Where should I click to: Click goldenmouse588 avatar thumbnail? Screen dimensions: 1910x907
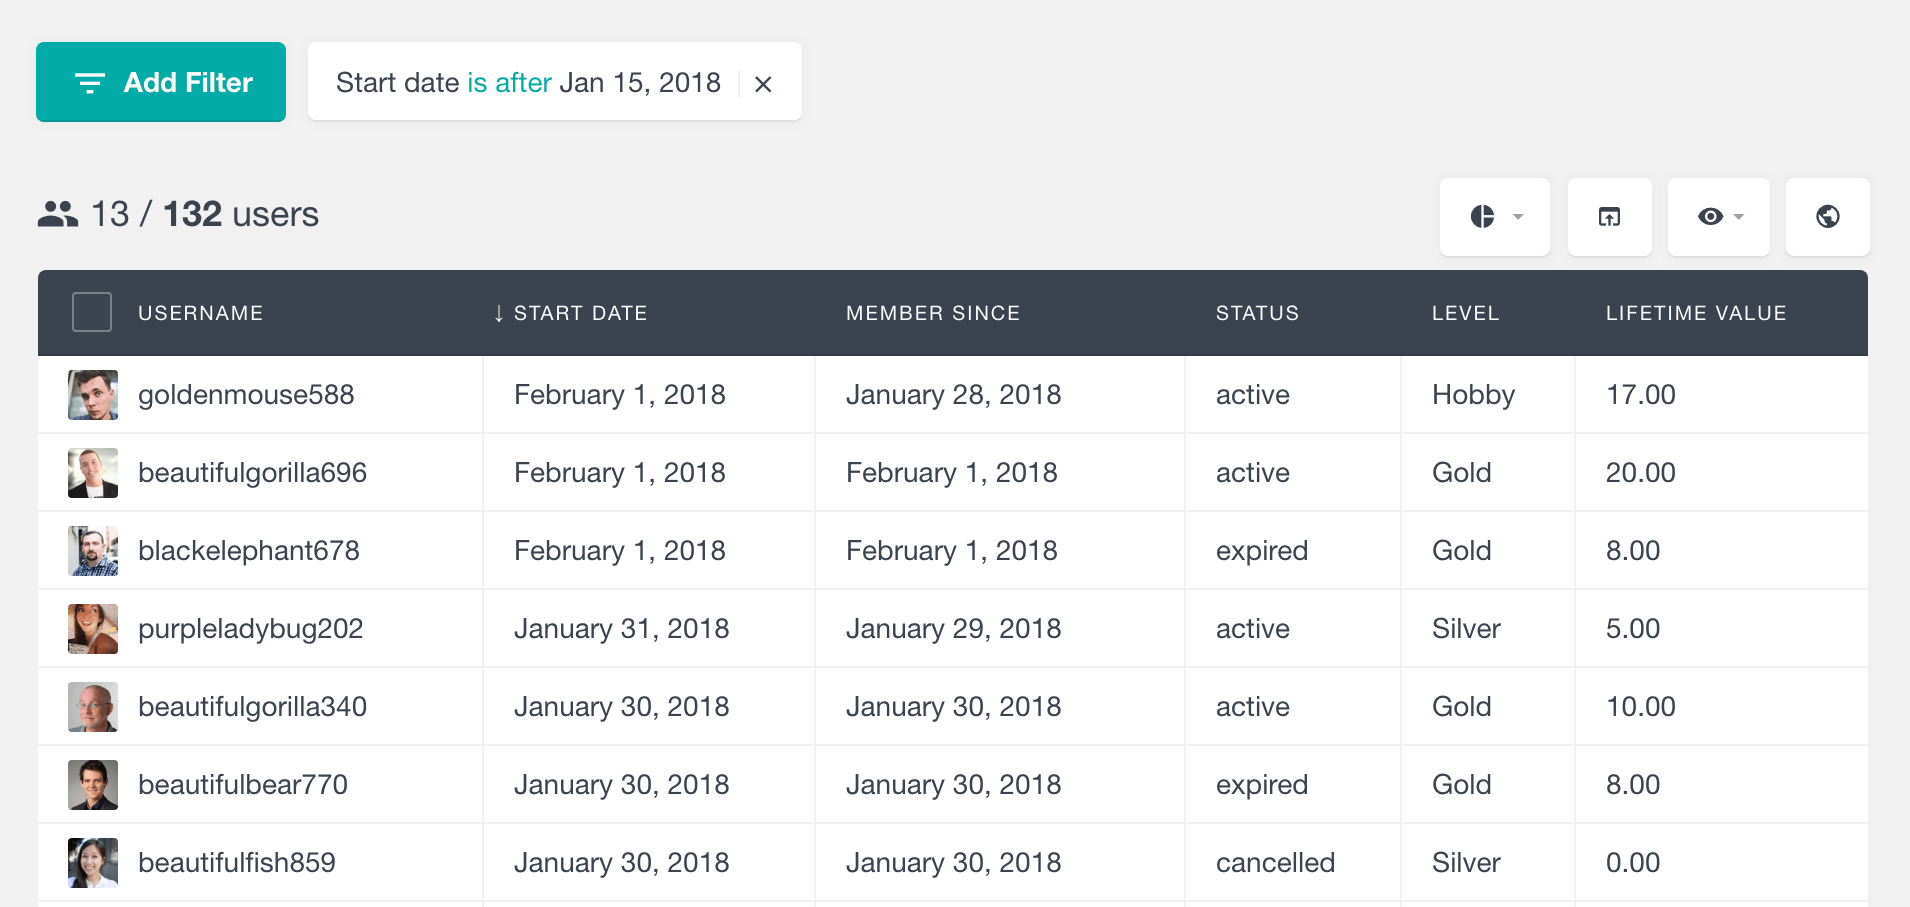(x=93, y=395)
